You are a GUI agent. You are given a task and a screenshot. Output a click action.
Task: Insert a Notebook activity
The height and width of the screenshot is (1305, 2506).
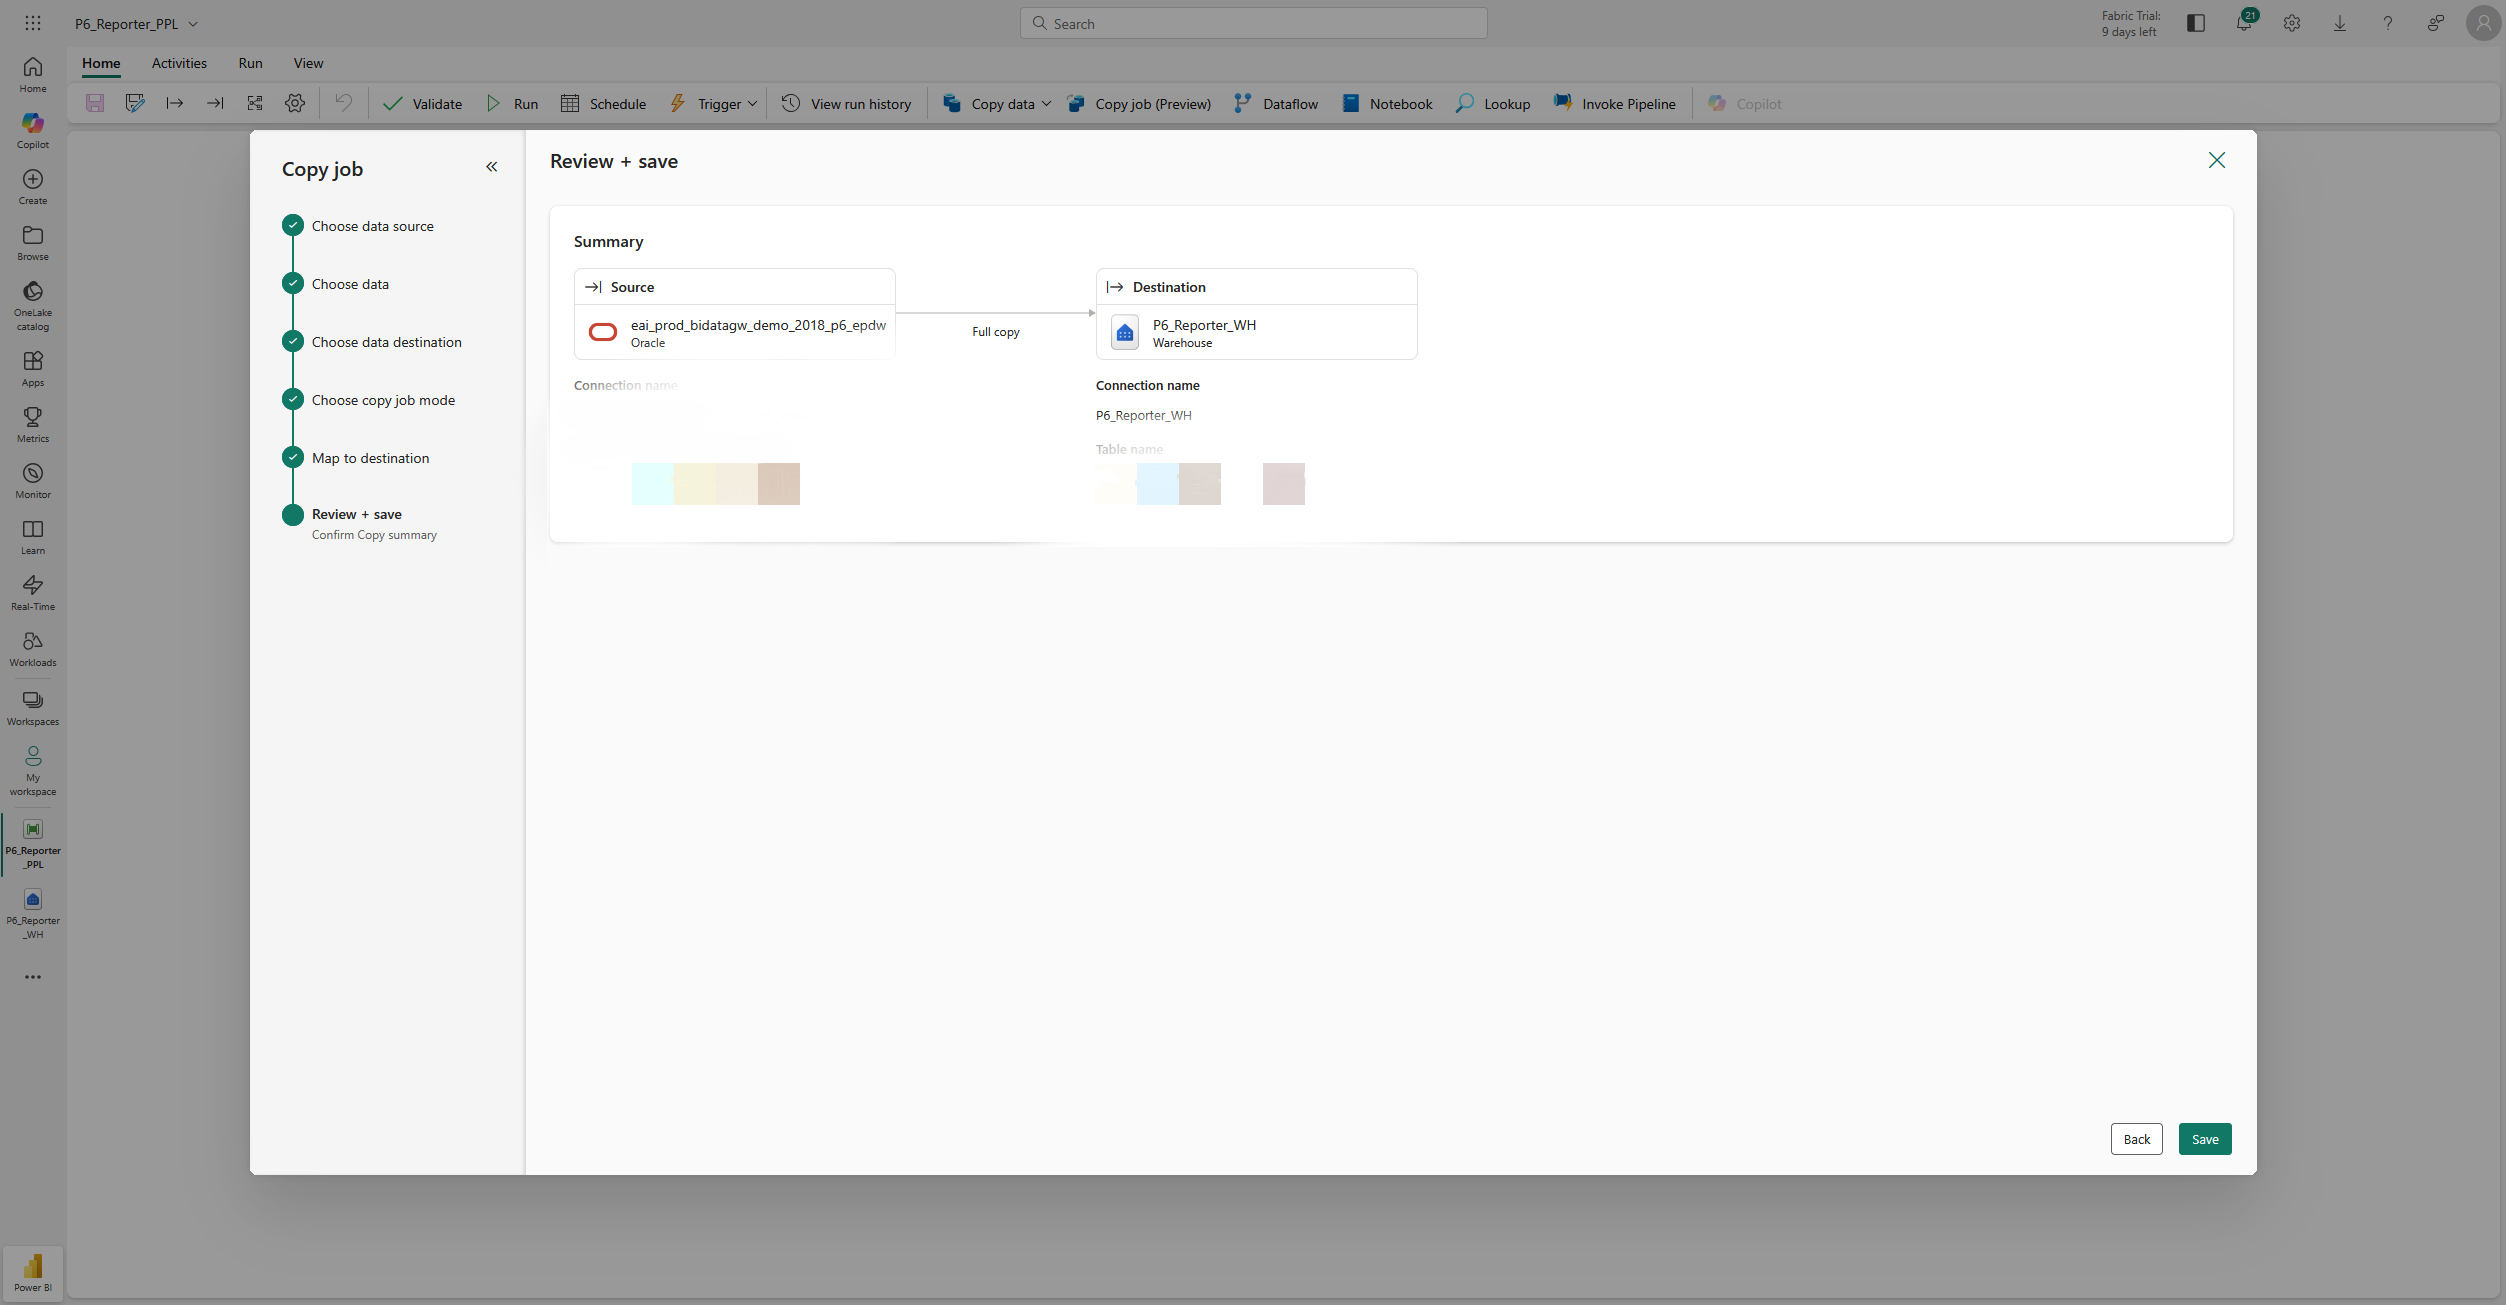(1386, 103)
